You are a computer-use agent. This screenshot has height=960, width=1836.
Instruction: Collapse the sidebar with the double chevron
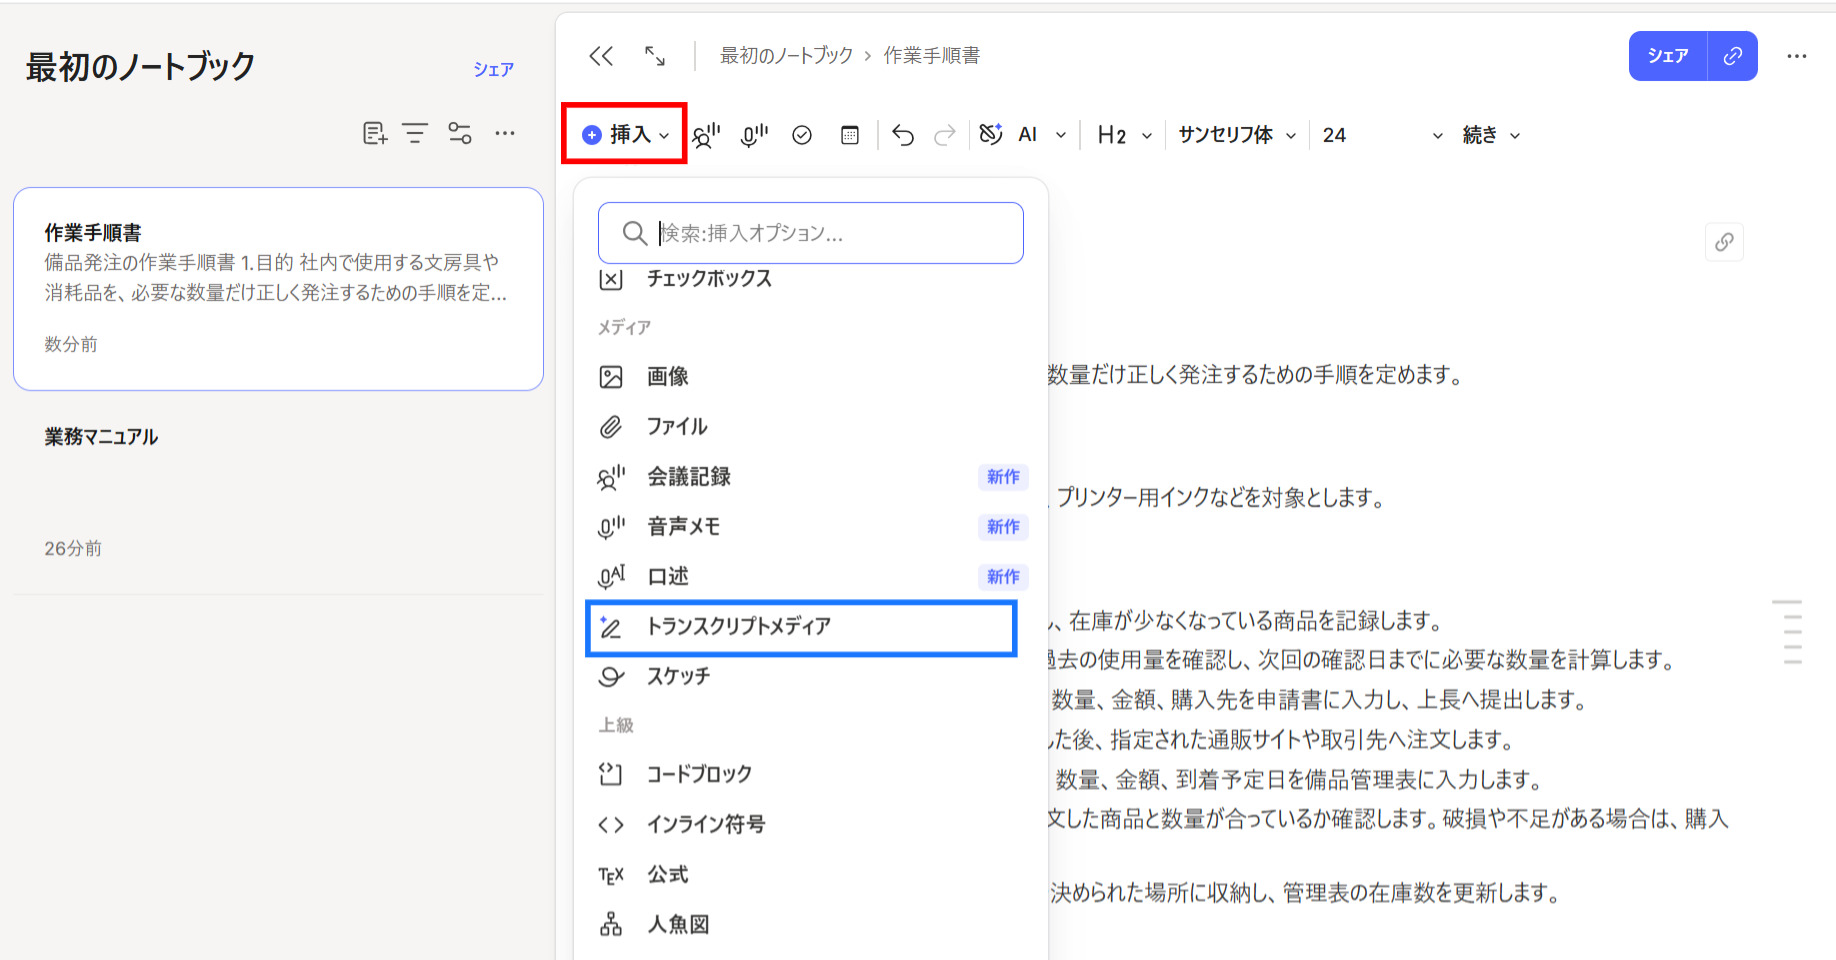[x=601, y=56]
